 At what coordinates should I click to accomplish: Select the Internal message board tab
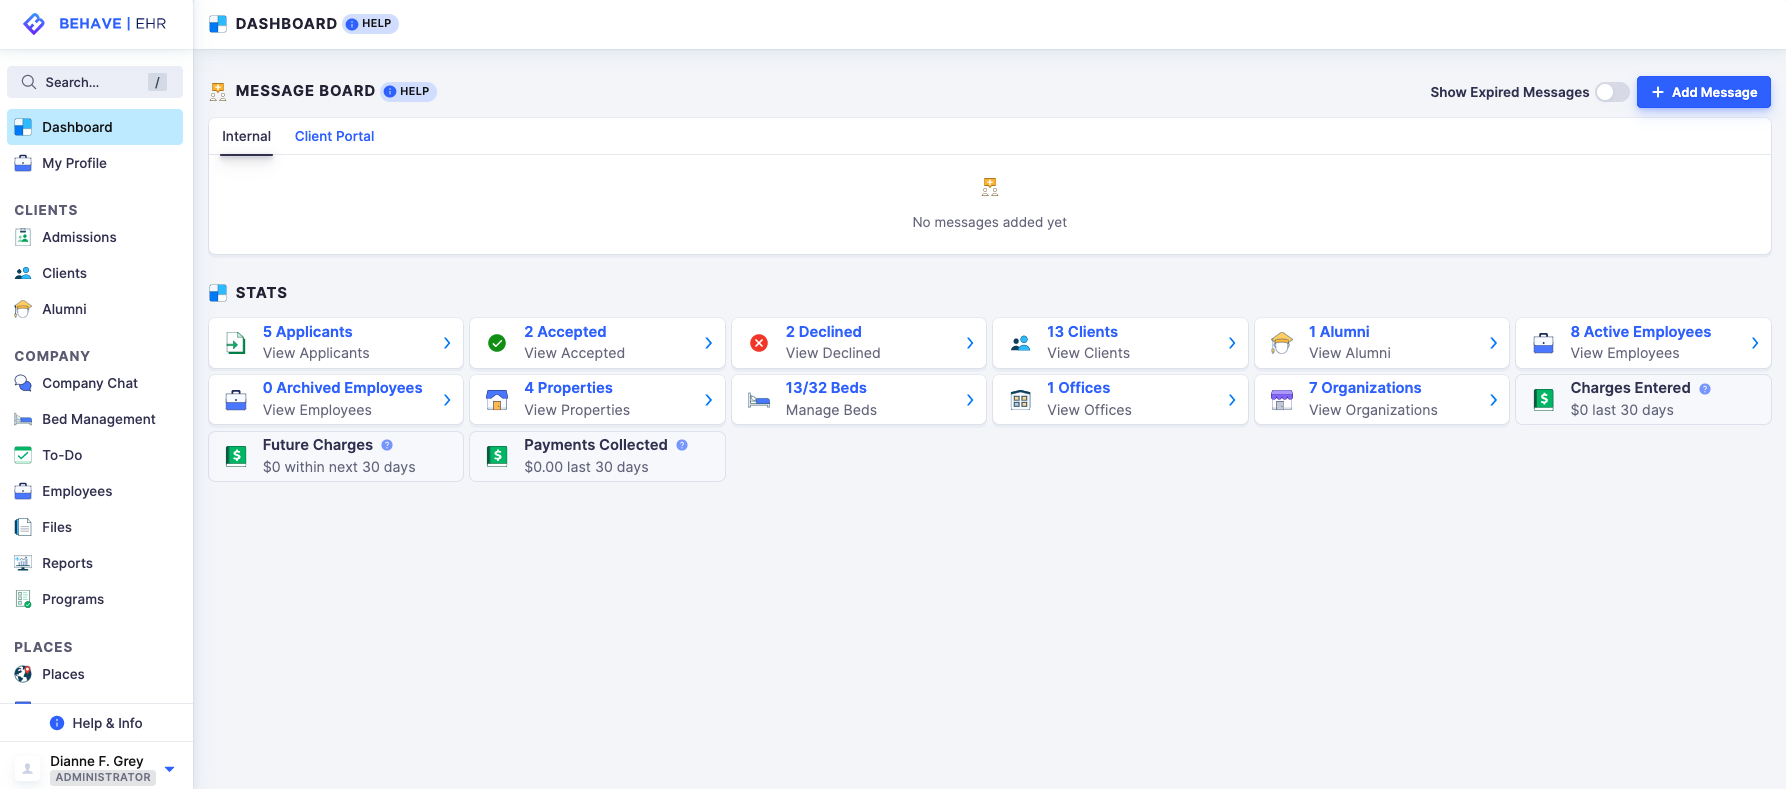click(246, 136)
